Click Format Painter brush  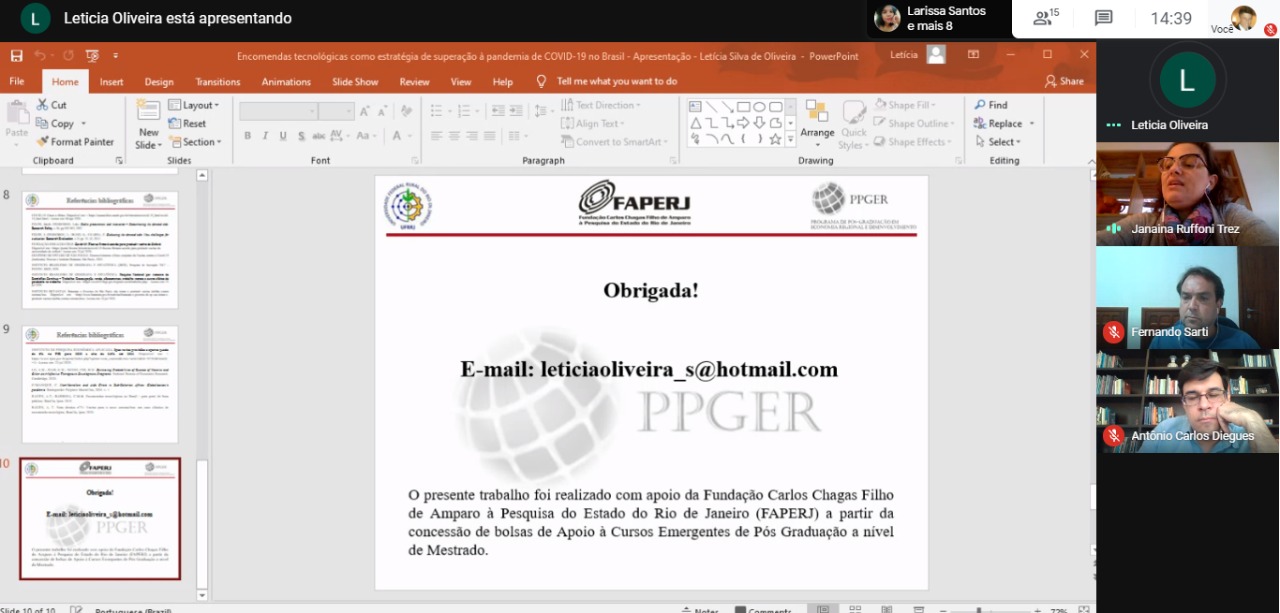75,142
